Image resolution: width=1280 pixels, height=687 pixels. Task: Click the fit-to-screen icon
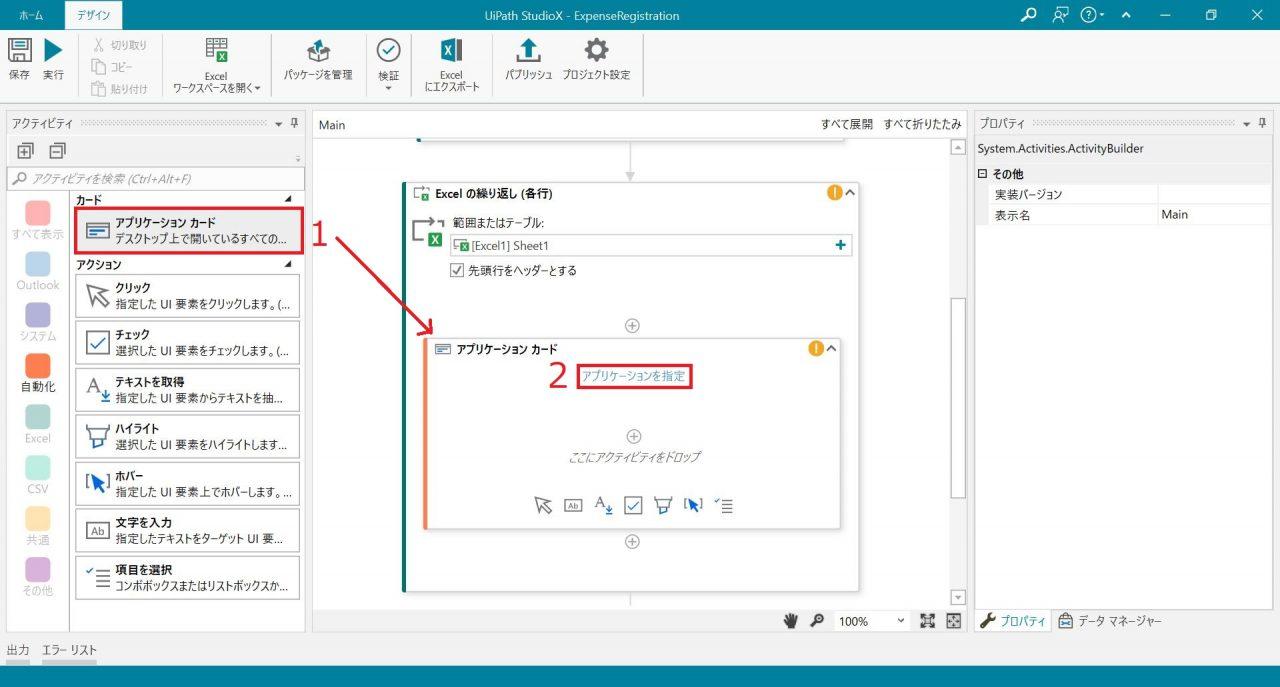927,621
